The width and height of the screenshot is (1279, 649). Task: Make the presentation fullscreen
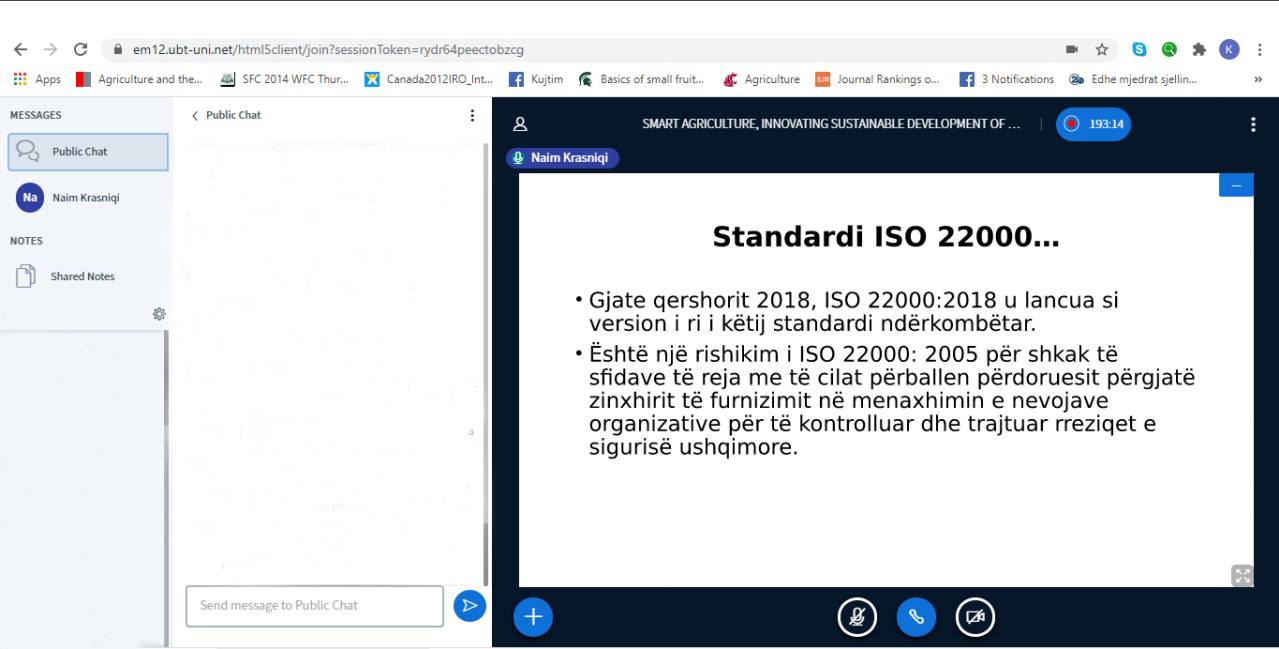click(1242, 575)
